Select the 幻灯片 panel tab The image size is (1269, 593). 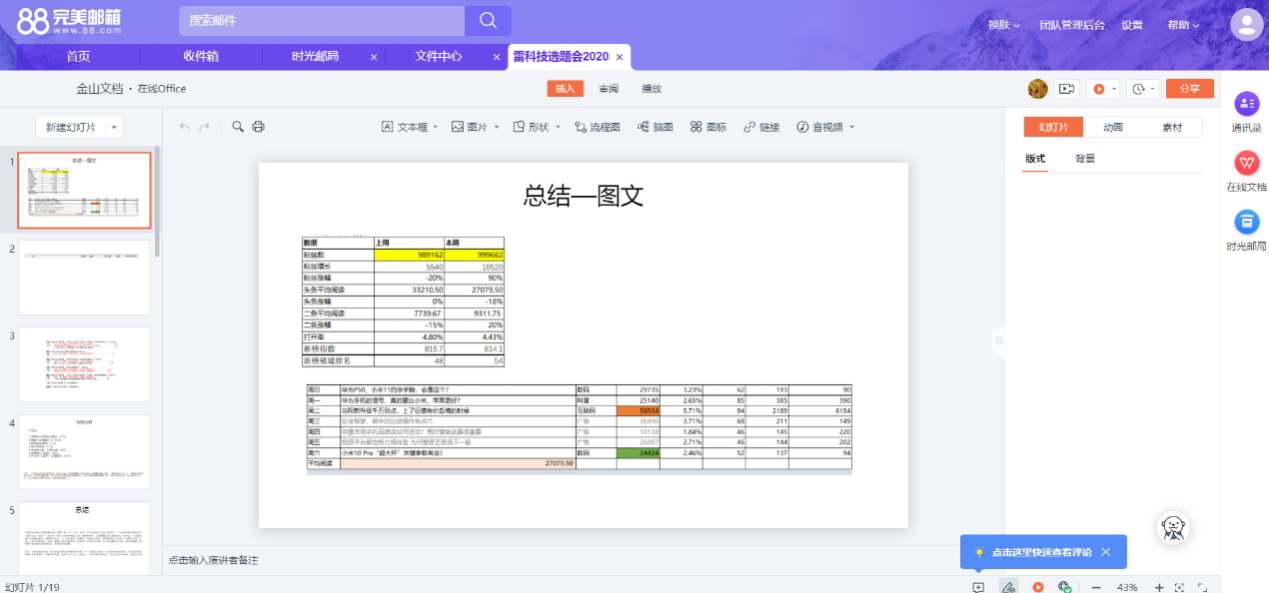point(1053,127)
